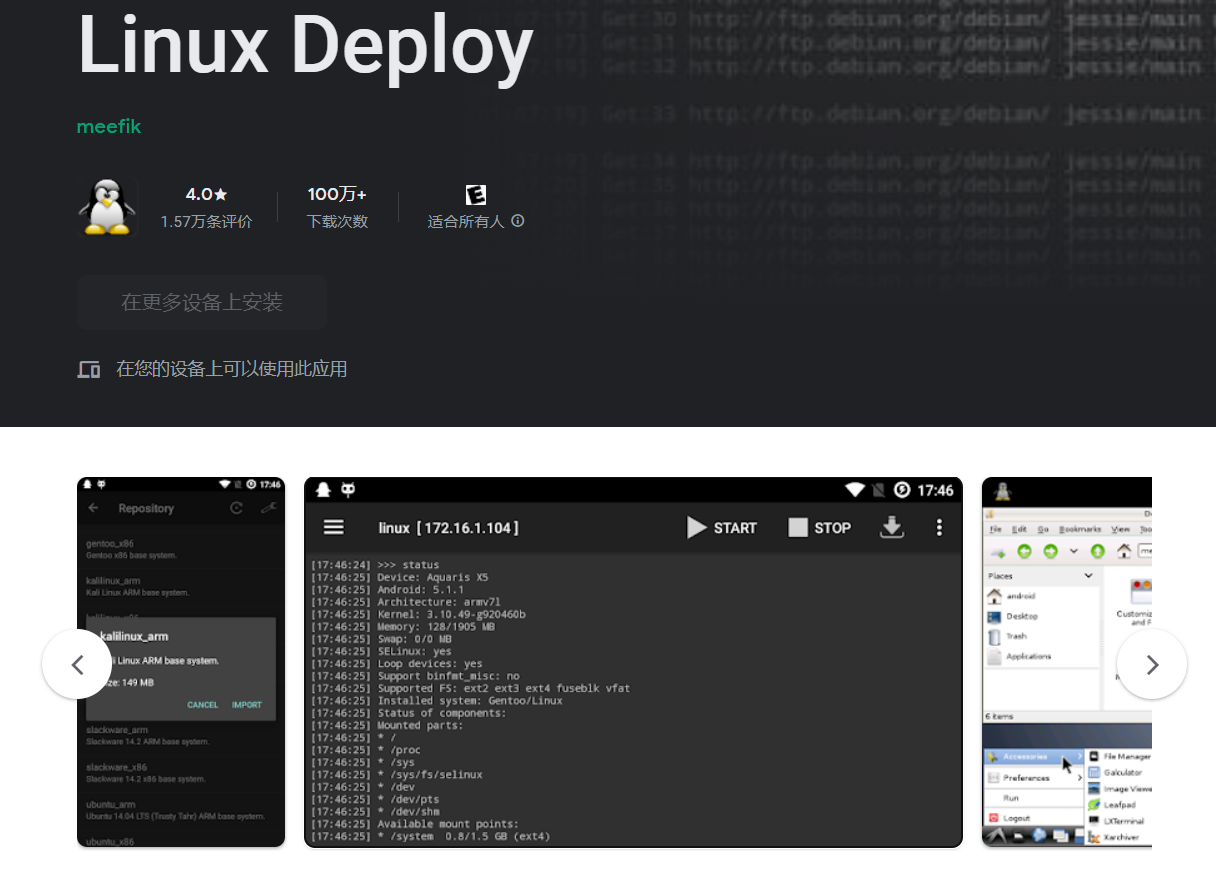This screenshot has width=1216, height=870.
Task: Open the terminal status screenshot thumbnail
Action: 633,662
